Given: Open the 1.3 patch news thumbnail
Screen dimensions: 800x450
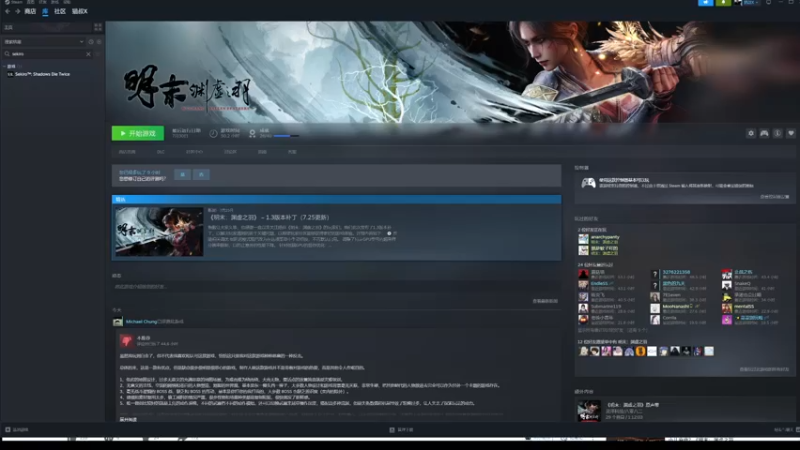Looking at the screenshot, I should (x=159, y=232).
